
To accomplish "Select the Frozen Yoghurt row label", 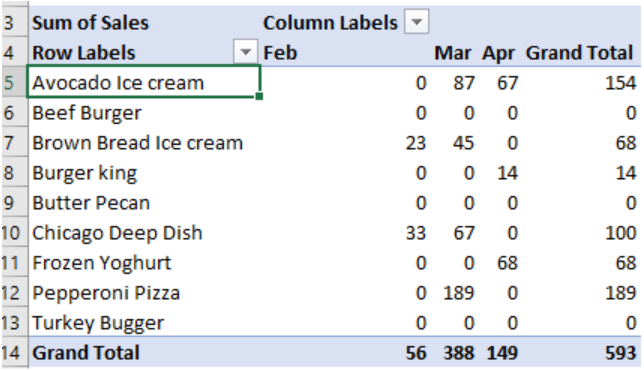I will point(101,263).
